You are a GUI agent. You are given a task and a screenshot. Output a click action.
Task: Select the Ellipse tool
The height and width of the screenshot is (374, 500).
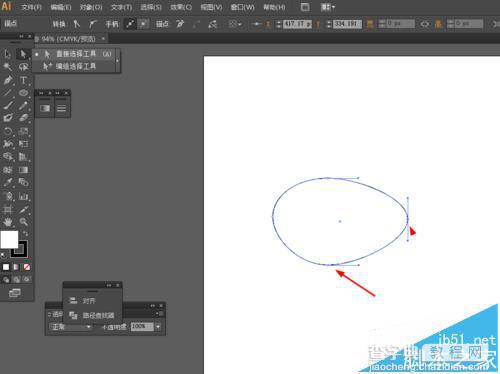(23, 93)
